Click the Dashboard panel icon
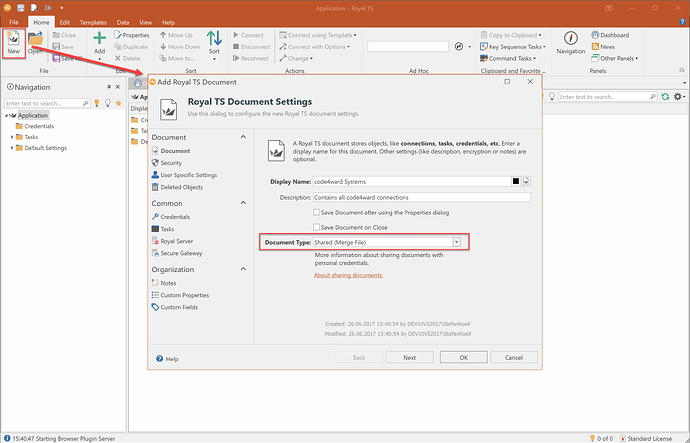The width and height of the screenshot is (690, 443). [x=606, y=34]
